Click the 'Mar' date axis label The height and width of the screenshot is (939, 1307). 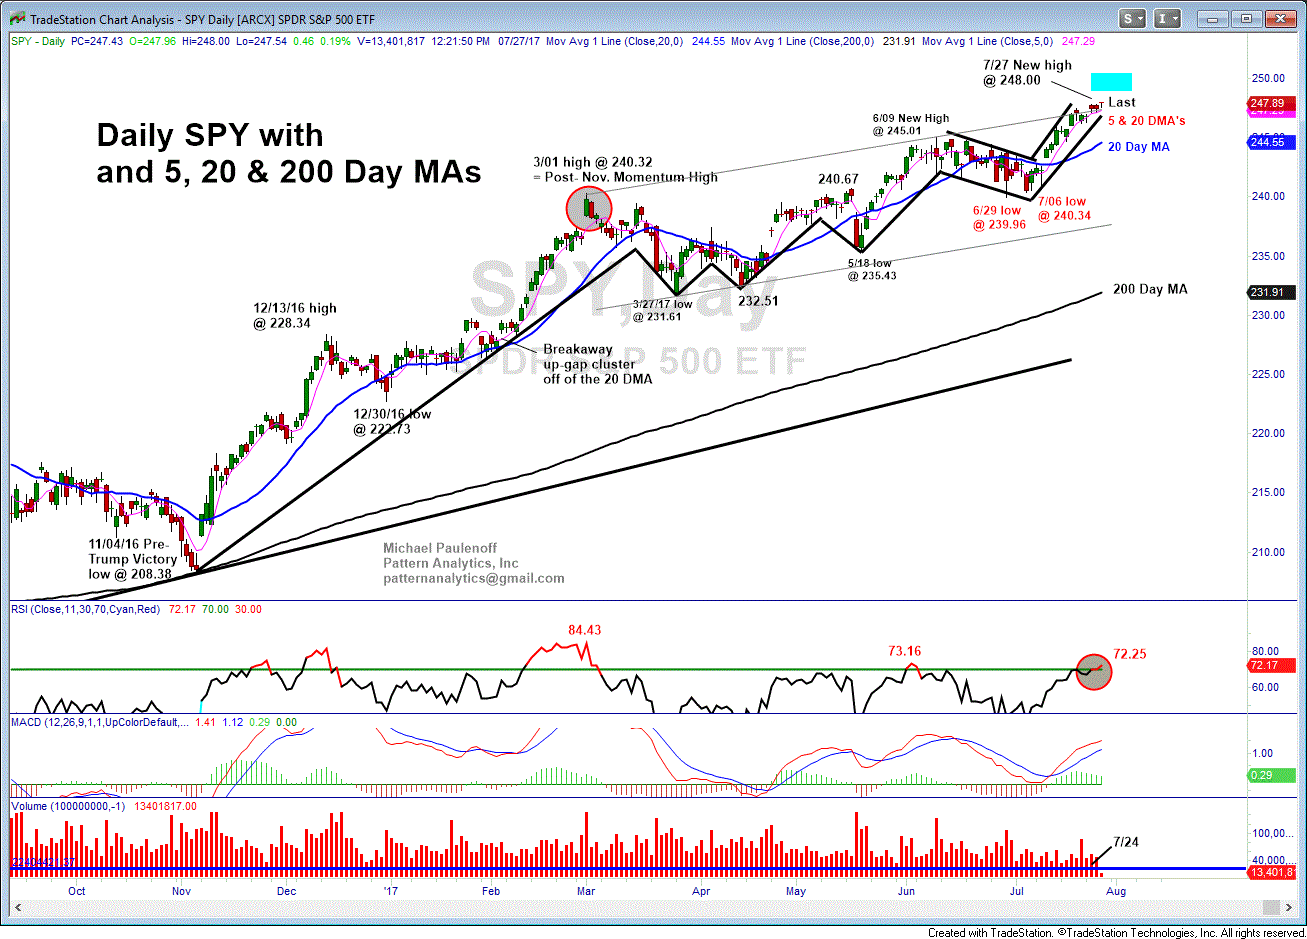[586, 891]
